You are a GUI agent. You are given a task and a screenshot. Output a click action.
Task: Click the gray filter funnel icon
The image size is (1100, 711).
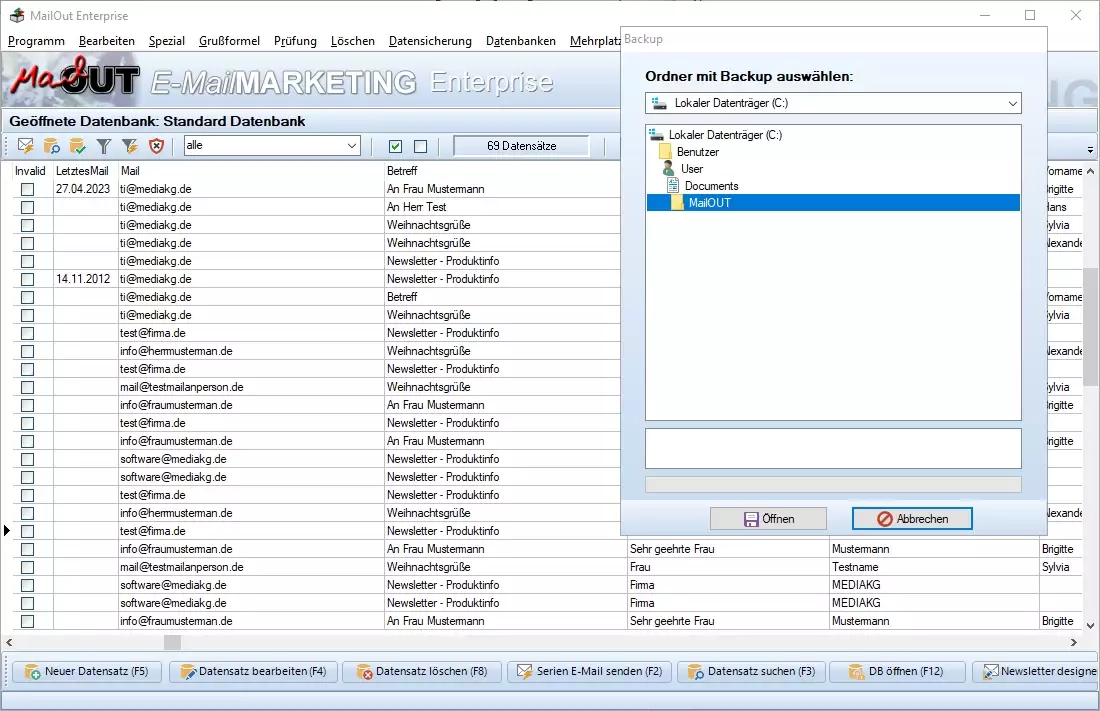[x=104, y=147]
